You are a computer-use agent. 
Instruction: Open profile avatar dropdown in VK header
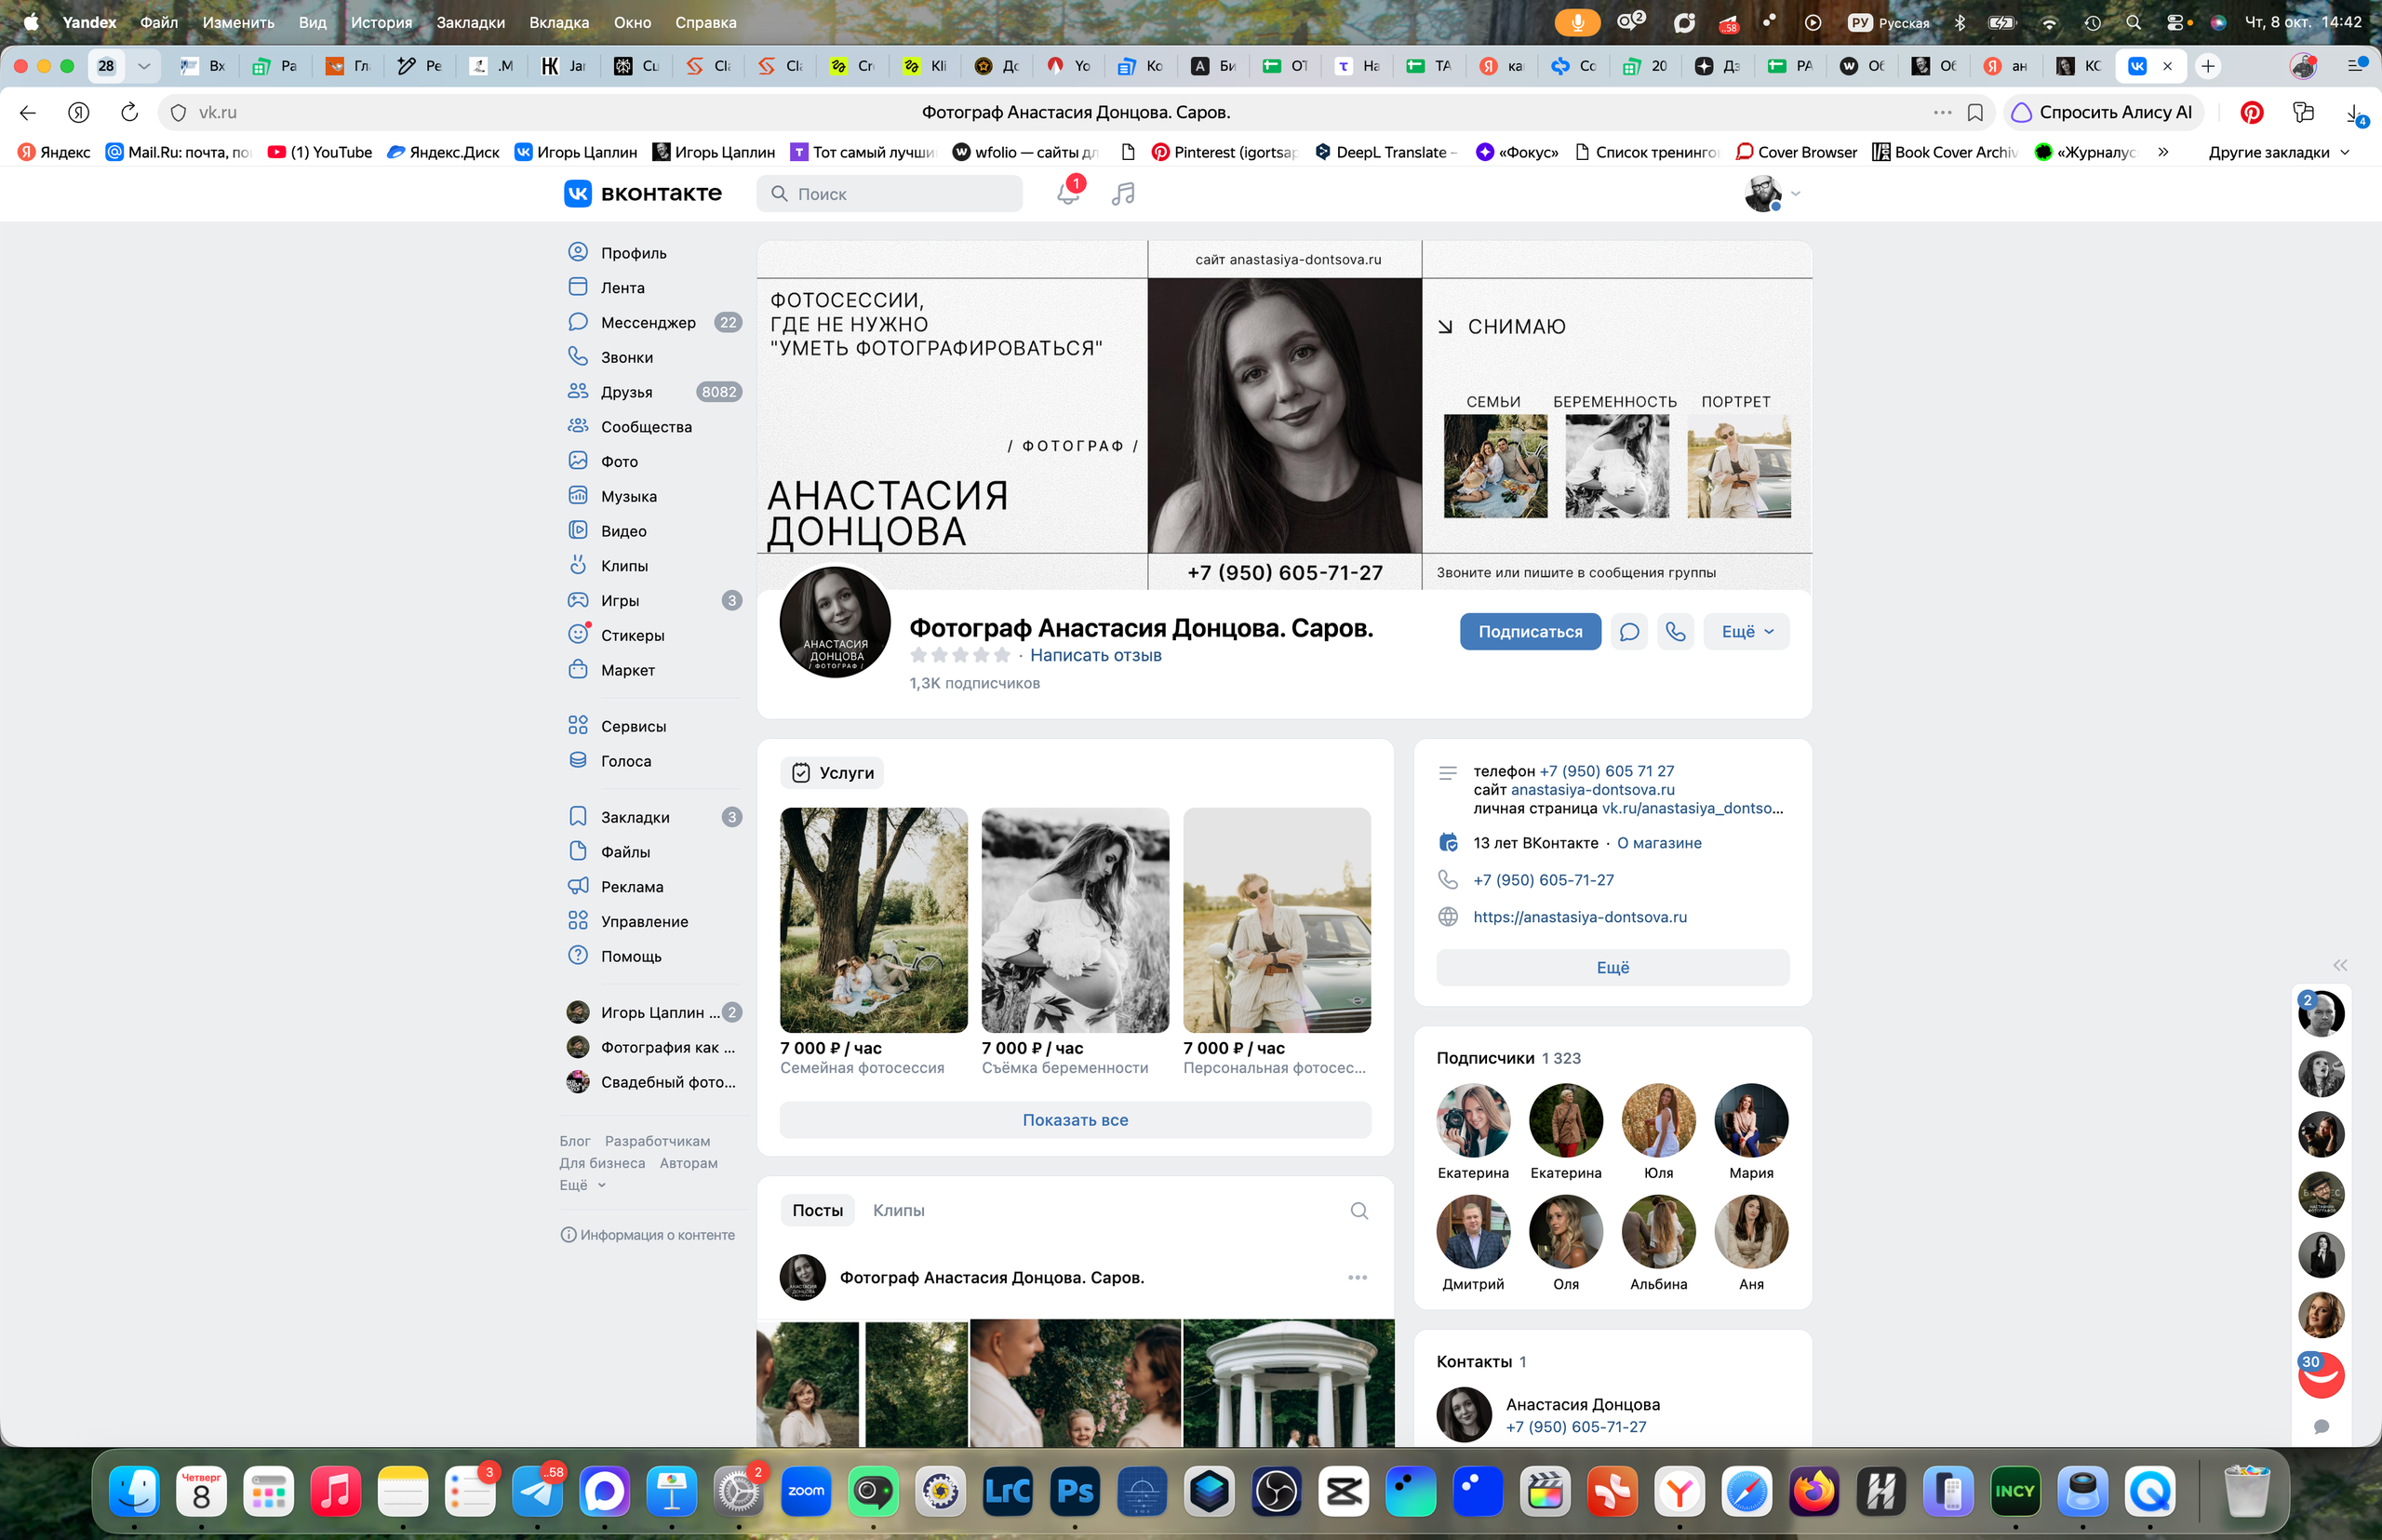[x=1772, y=193]
